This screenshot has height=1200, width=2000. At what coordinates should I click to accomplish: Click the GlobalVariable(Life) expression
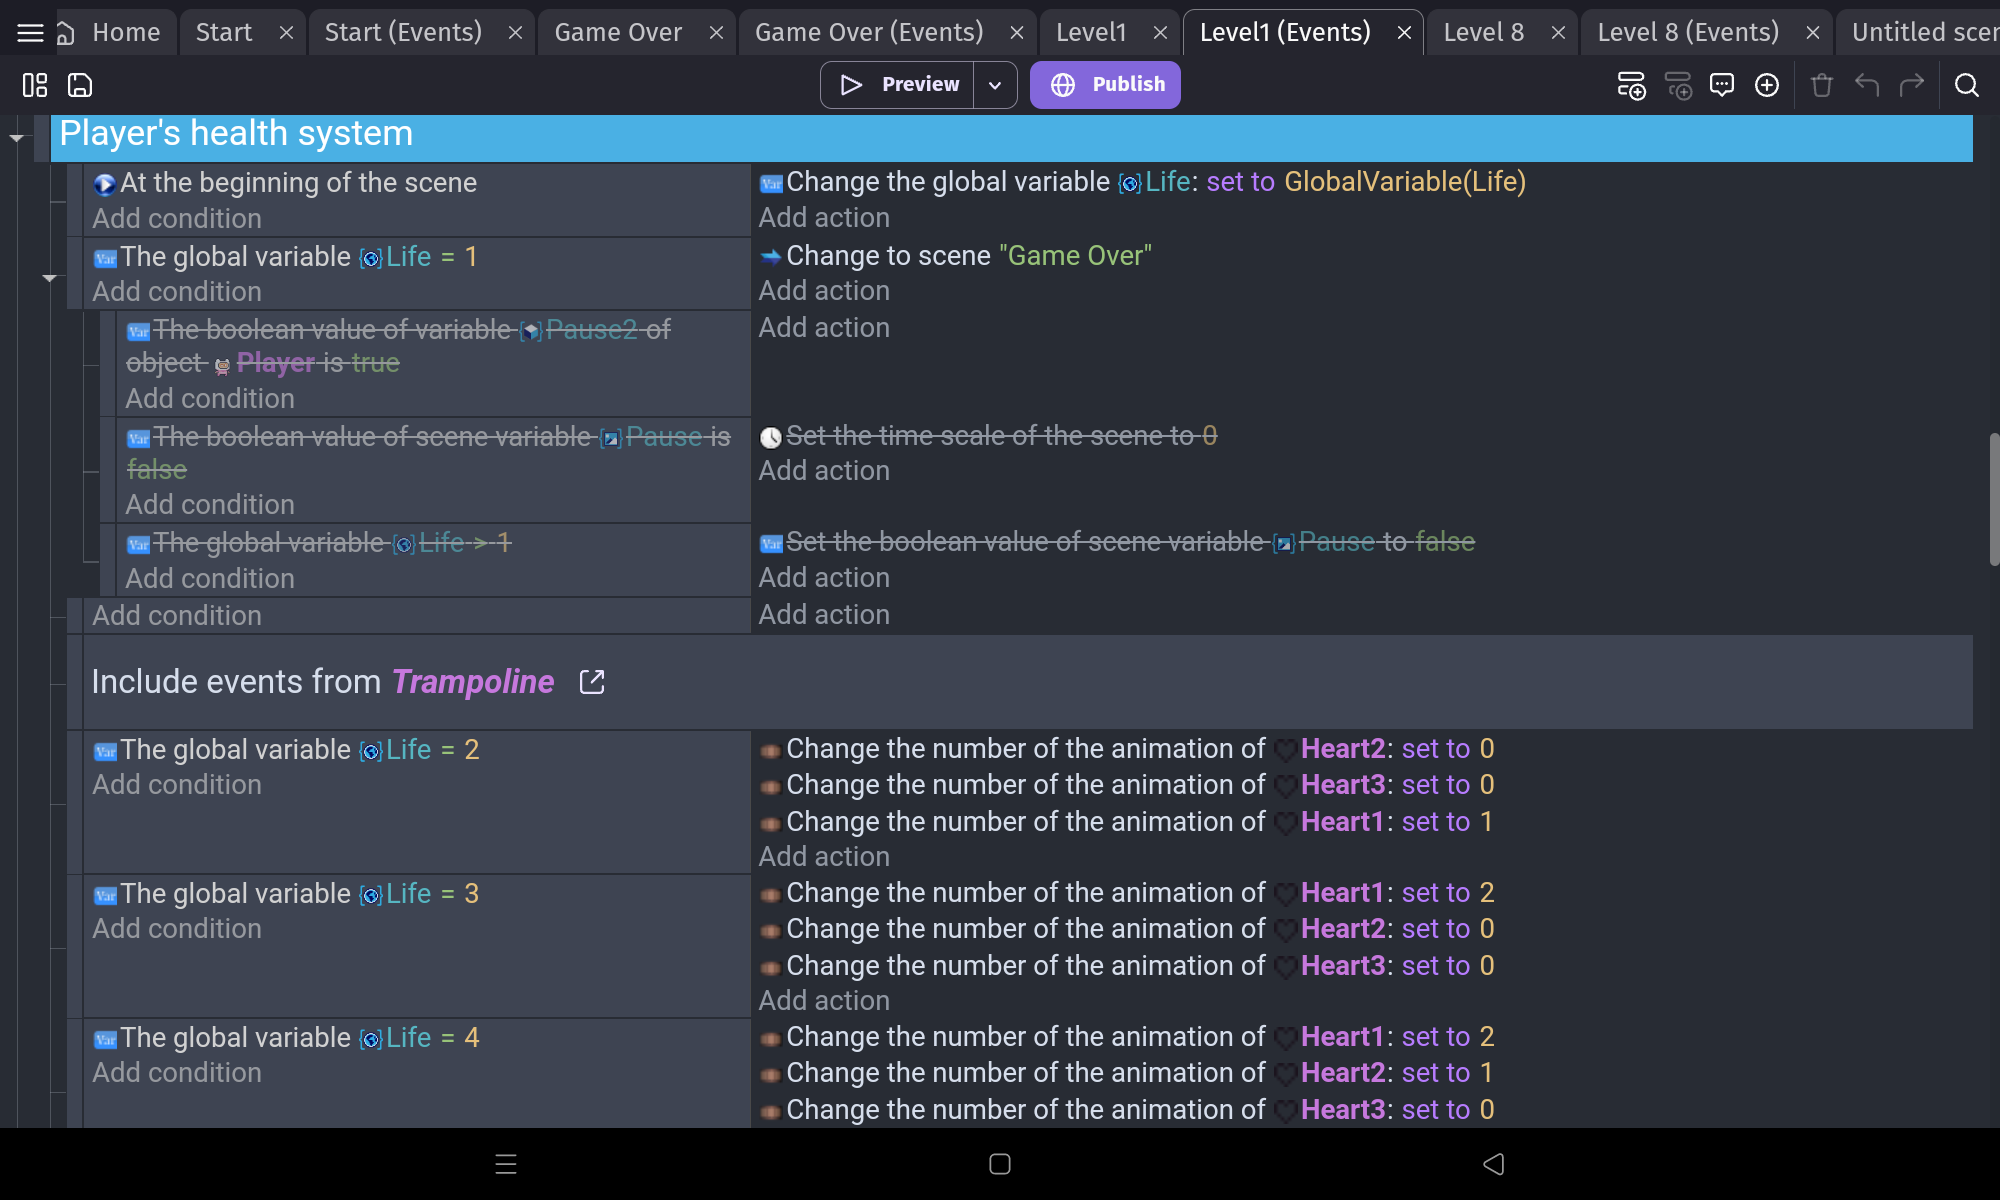tap(1405, 182)
